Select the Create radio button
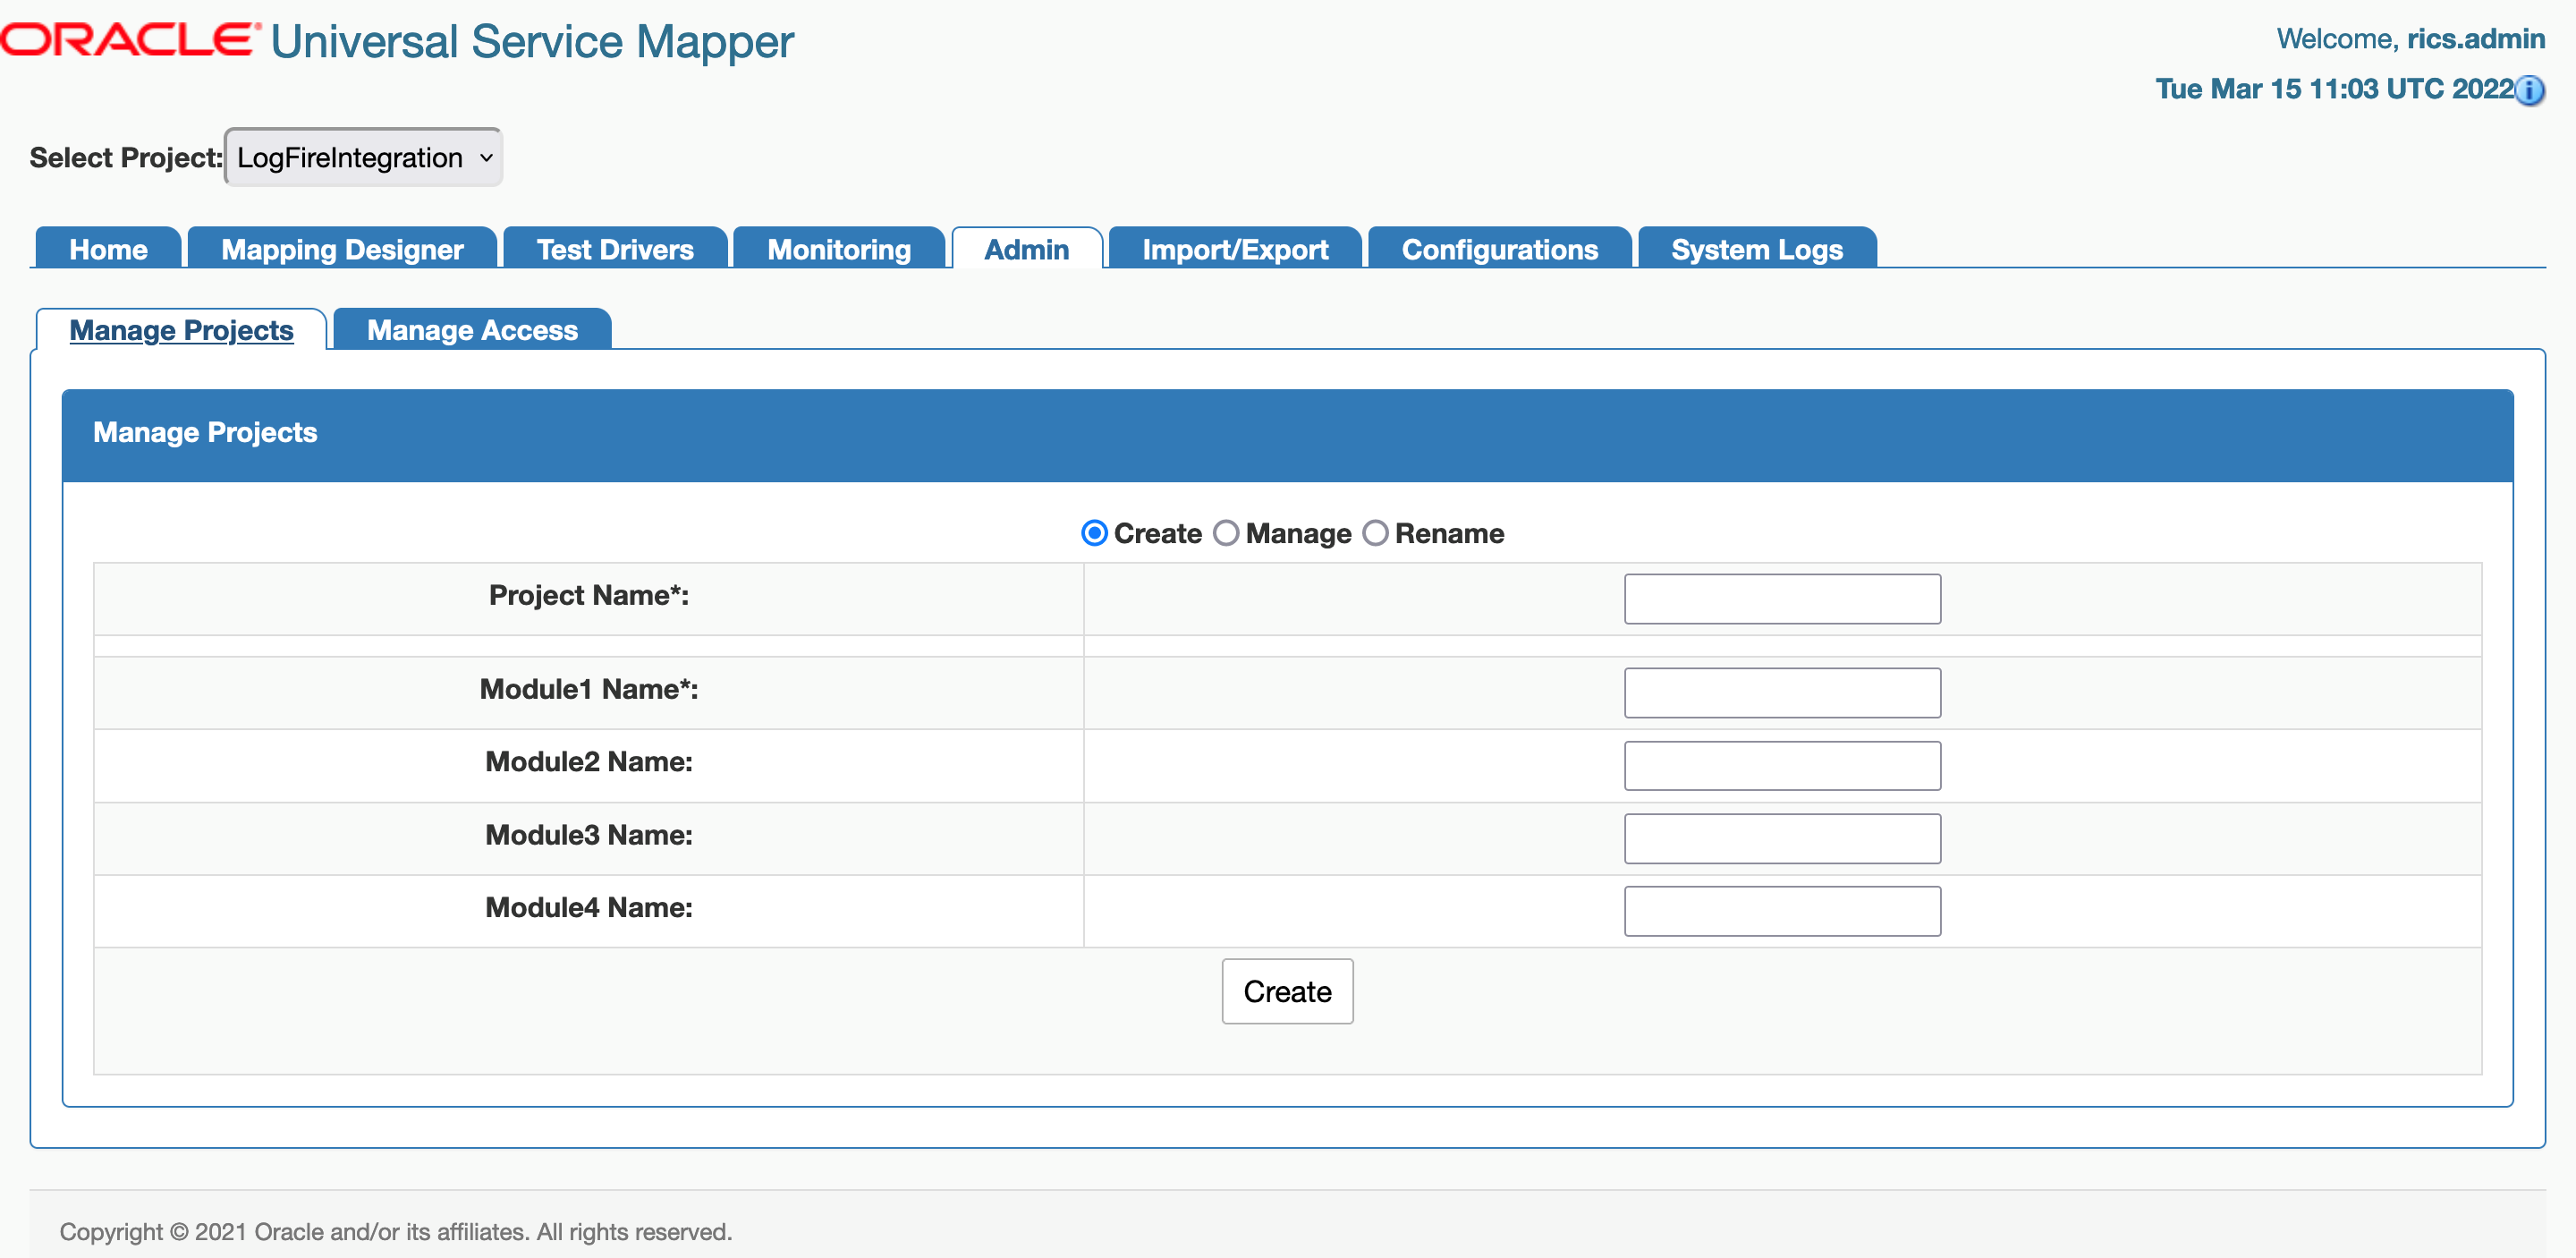Screen dimensions: 2576x1258 pyautogui.click(x=1094, y=533)
